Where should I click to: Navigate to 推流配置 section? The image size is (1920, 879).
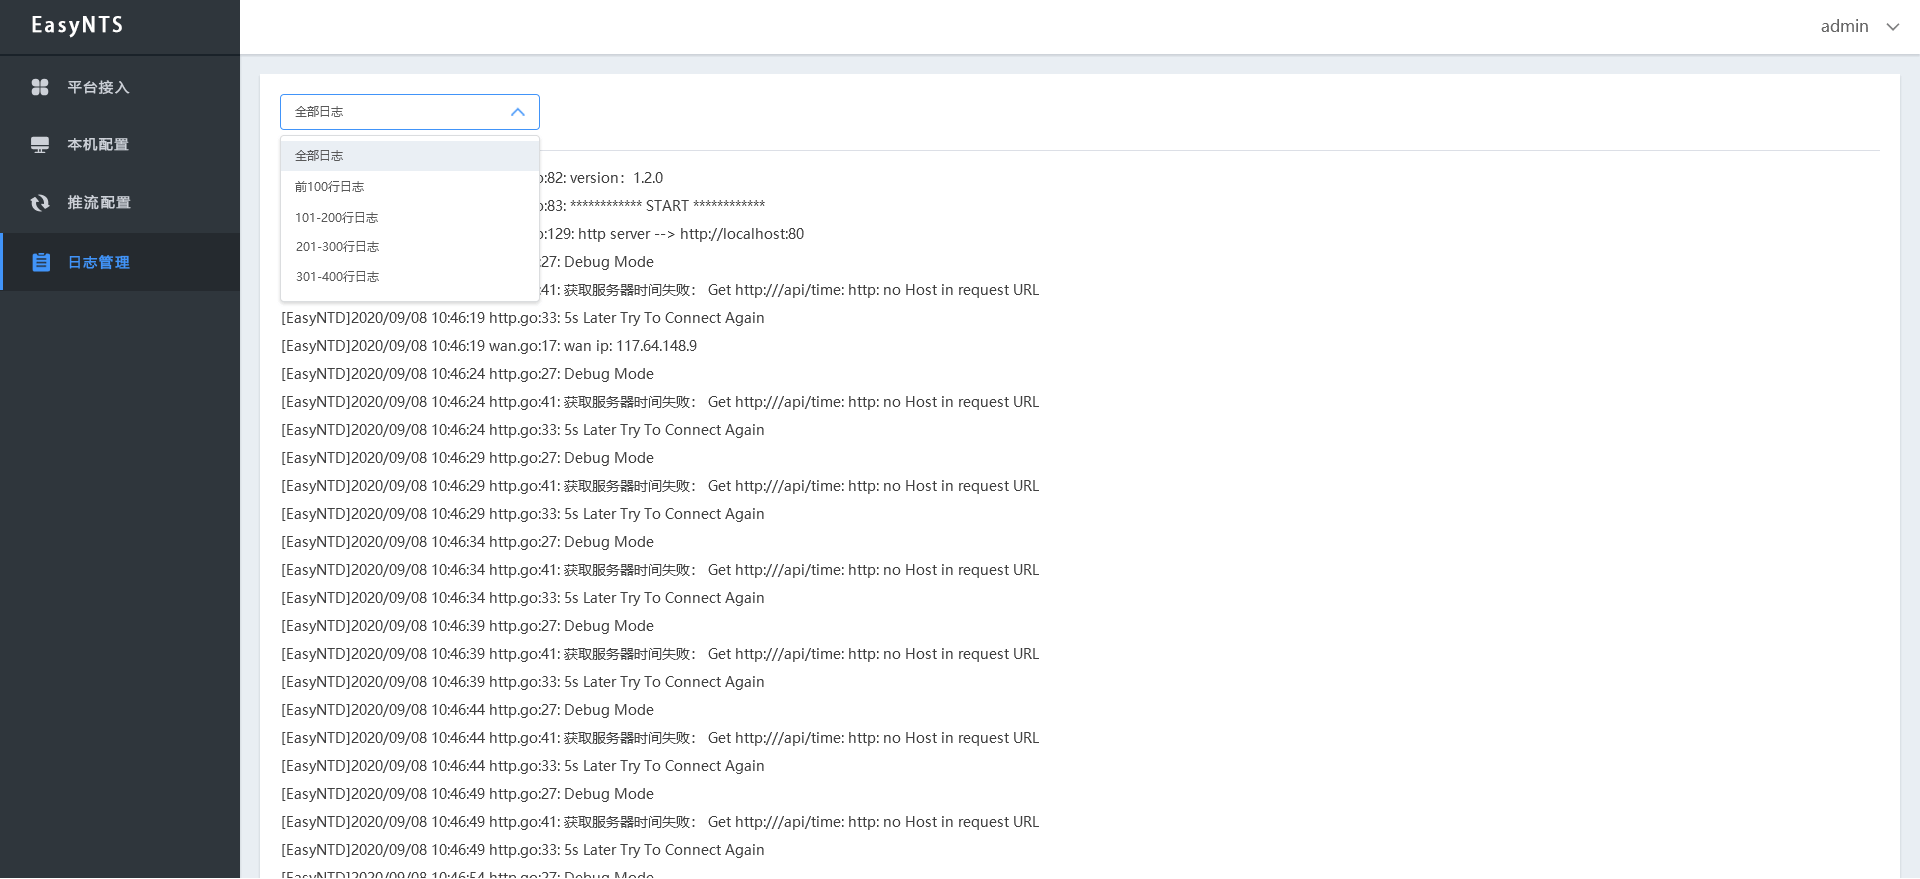[x=98, y=203]
